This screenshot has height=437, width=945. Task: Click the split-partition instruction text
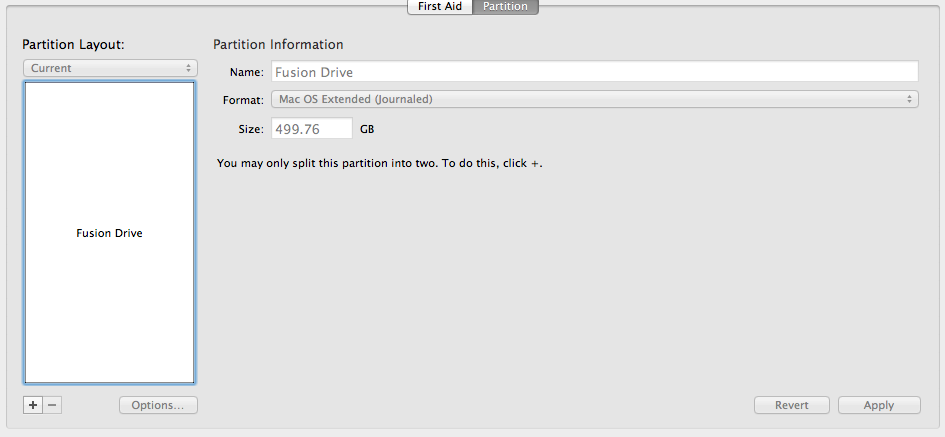tap(379, 163)
